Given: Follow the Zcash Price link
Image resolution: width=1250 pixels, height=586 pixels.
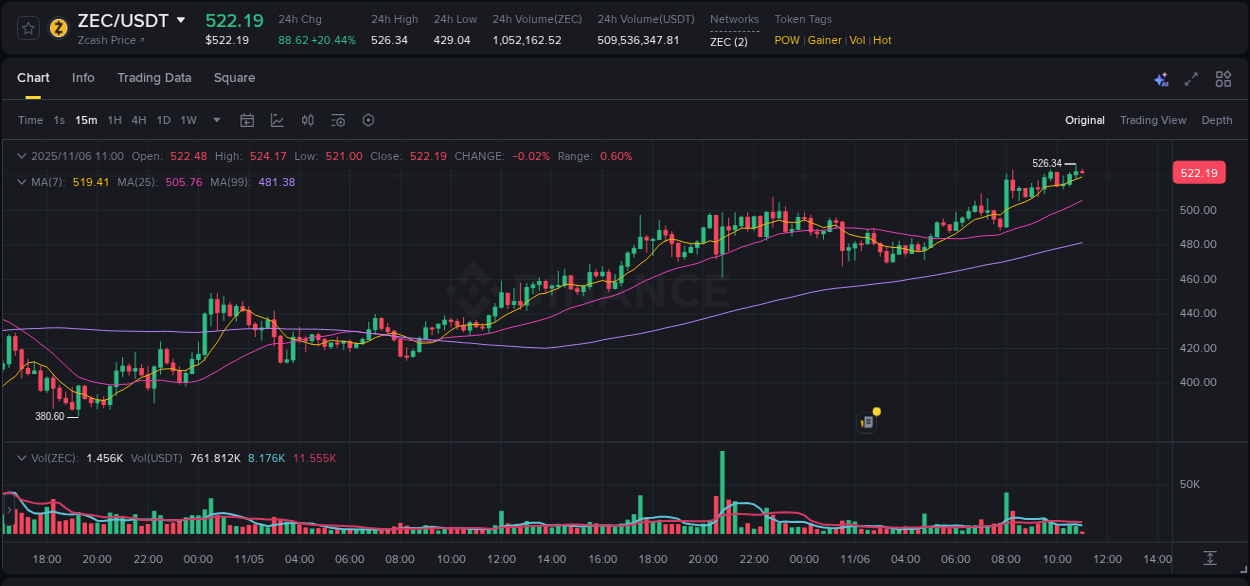Looking at the screenshot, I should [x=106, y=40].
